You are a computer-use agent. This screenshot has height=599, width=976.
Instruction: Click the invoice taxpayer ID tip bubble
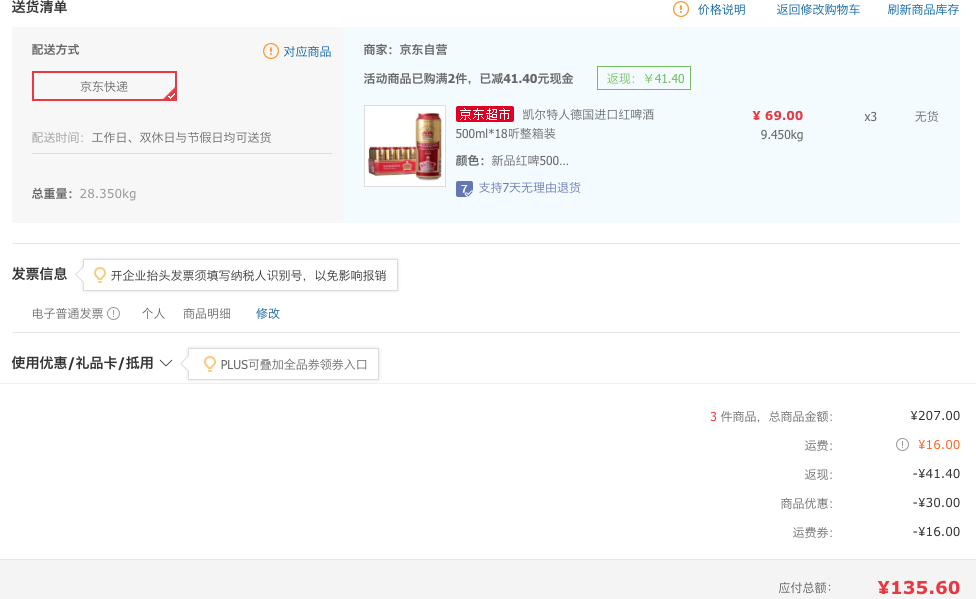(240, 275)
